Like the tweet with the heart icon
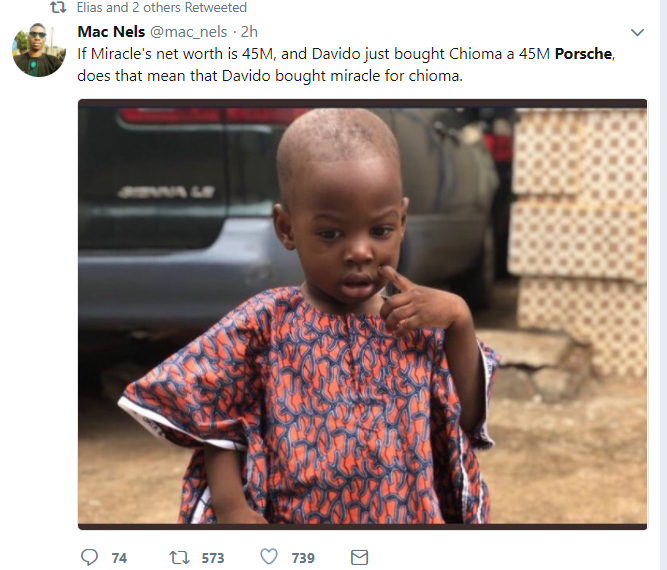This screenshot has height=570, width=667. 268,557
